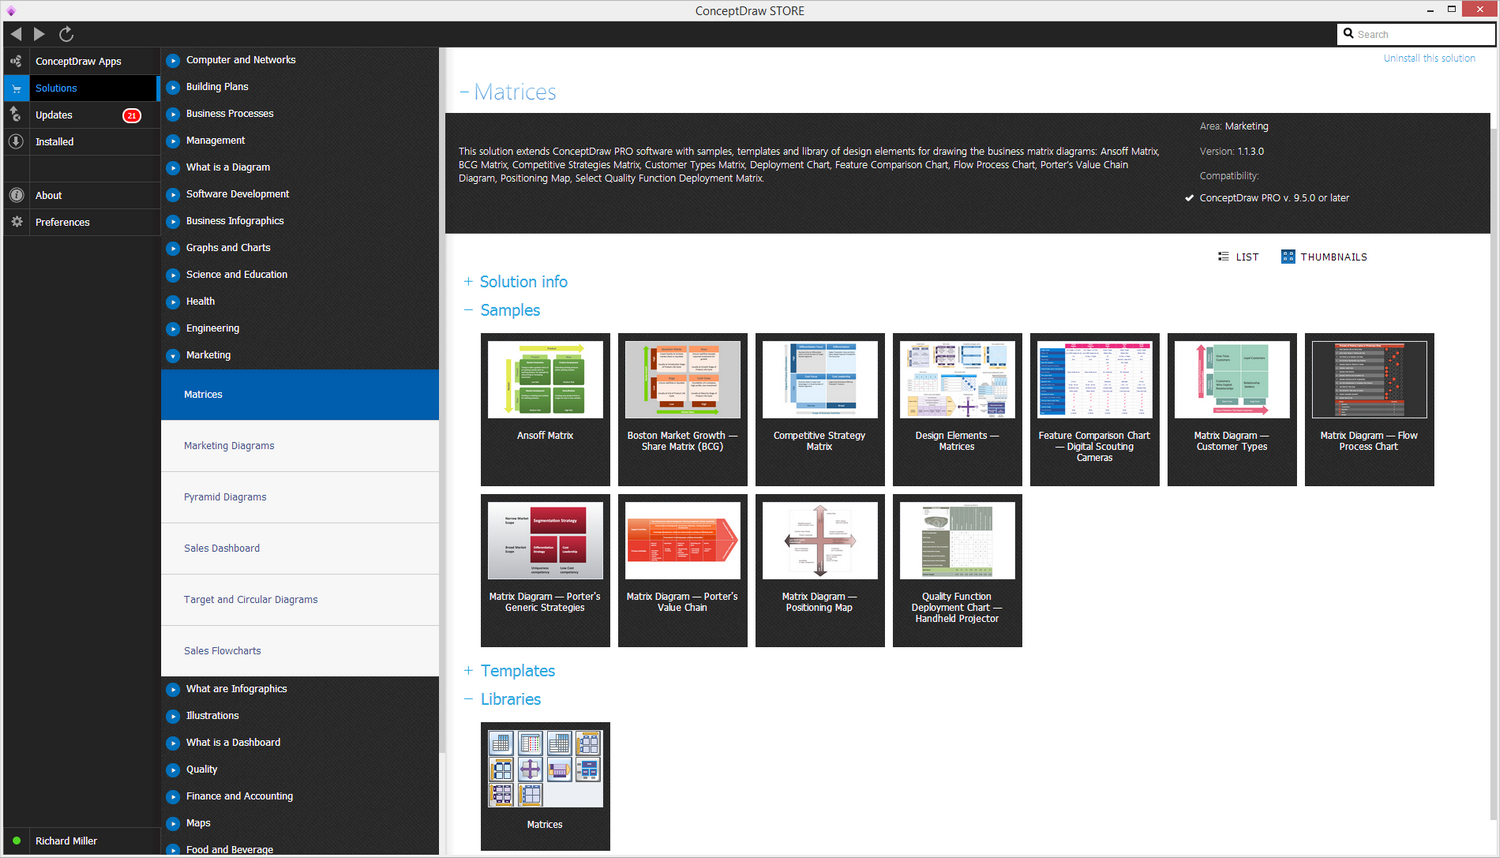Click the Updates sidebar icon
Screen dimensions: 1500x858
click(16, 115)
